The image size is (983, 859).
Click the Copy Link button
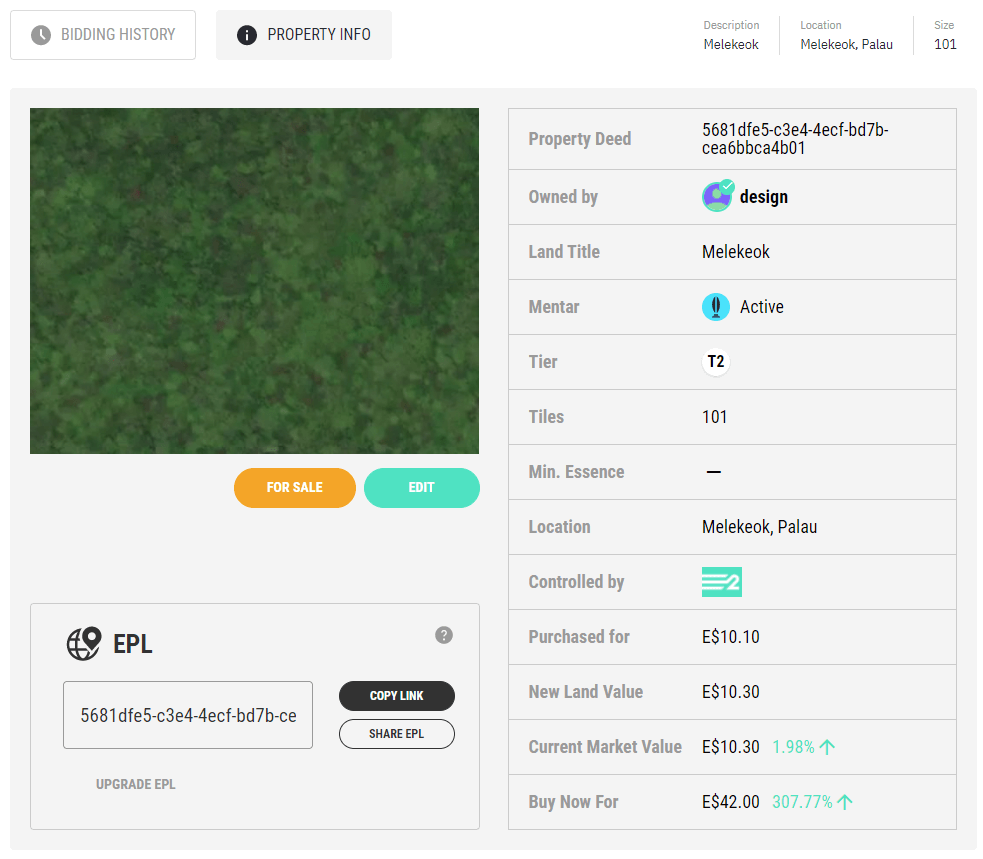(x=397, y=696)
